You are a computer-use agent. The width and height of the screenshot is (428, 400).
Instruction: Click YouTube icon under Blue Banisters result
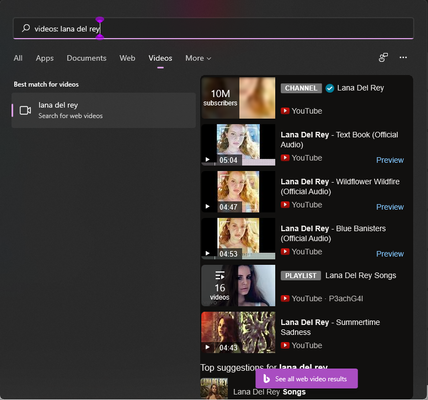(x=285, y=252)
